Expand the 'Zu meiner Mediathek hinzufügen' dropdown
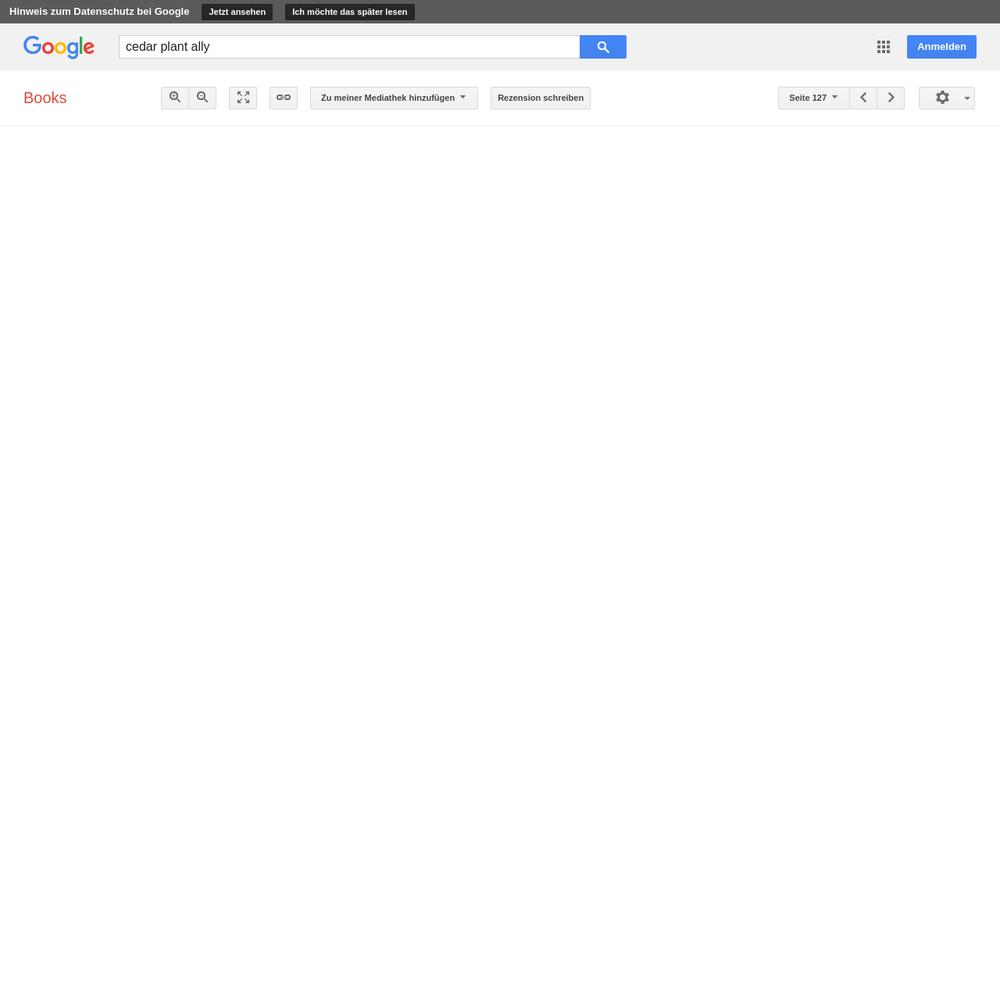The width and height of the screenshot is (1000, 1000). click(393, 98)
